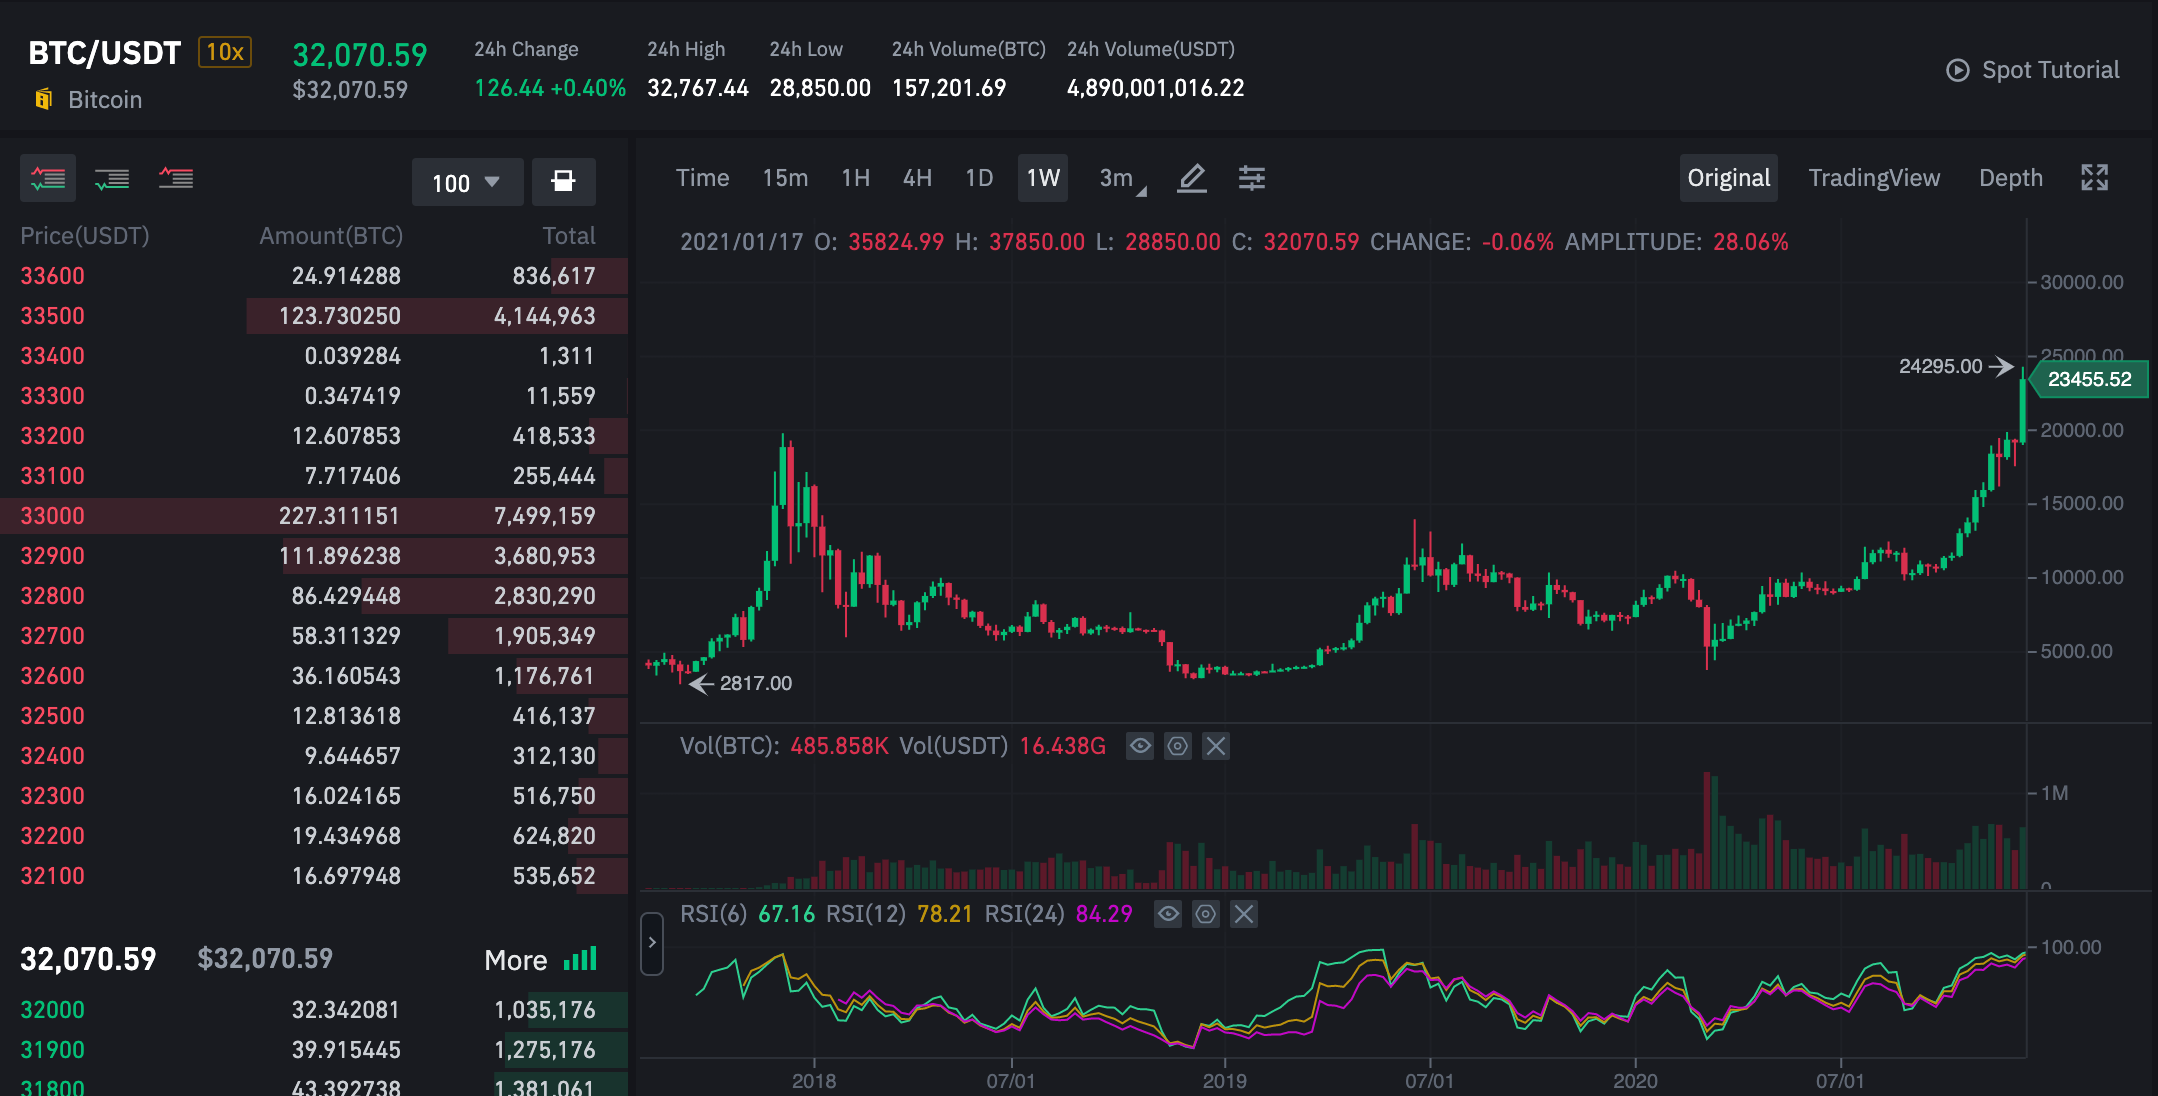
Task: Toggle visibility of Volume indicator
Action: tap(1140, 746)
